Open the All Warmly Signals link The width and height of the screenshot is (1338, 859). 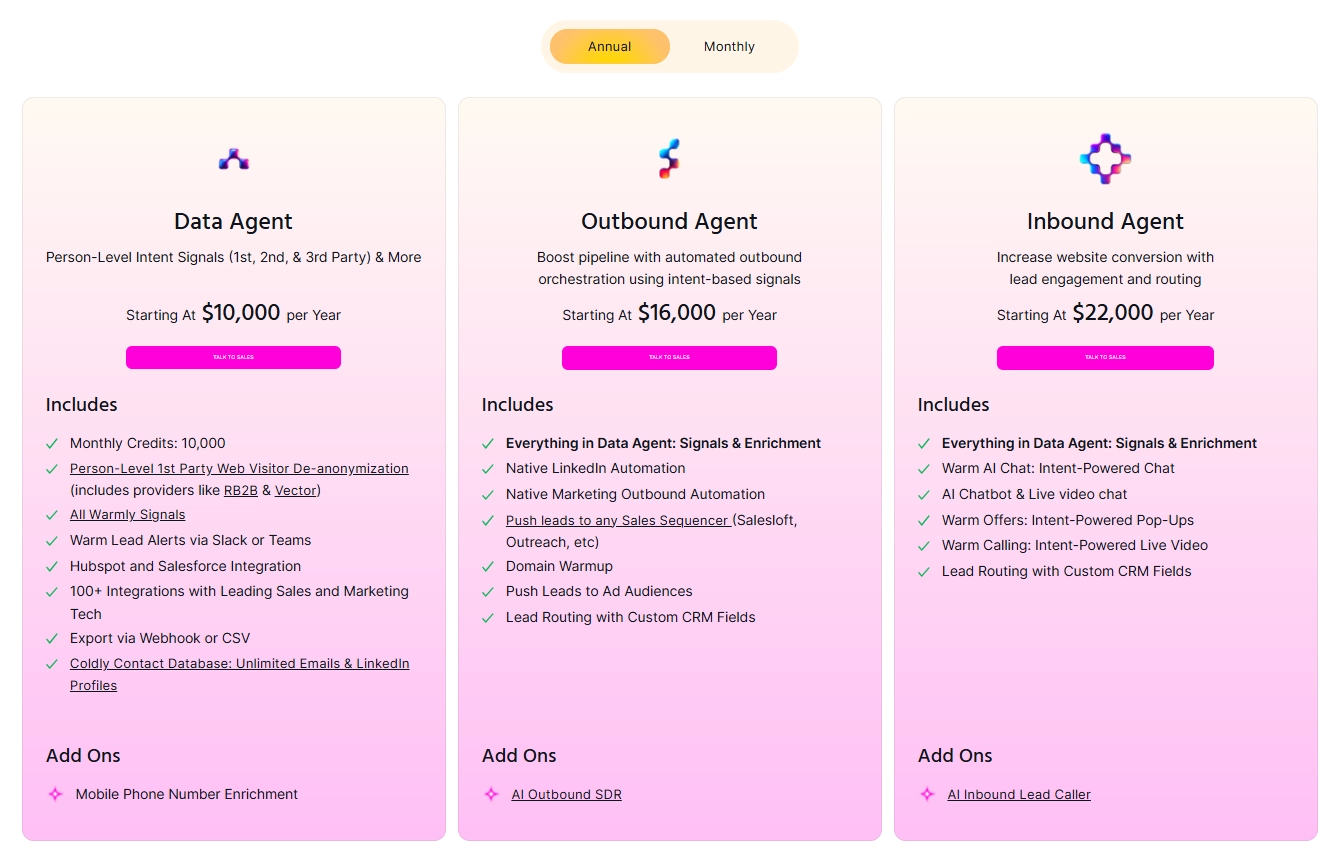pyautogui.click(x=127, y=514)
